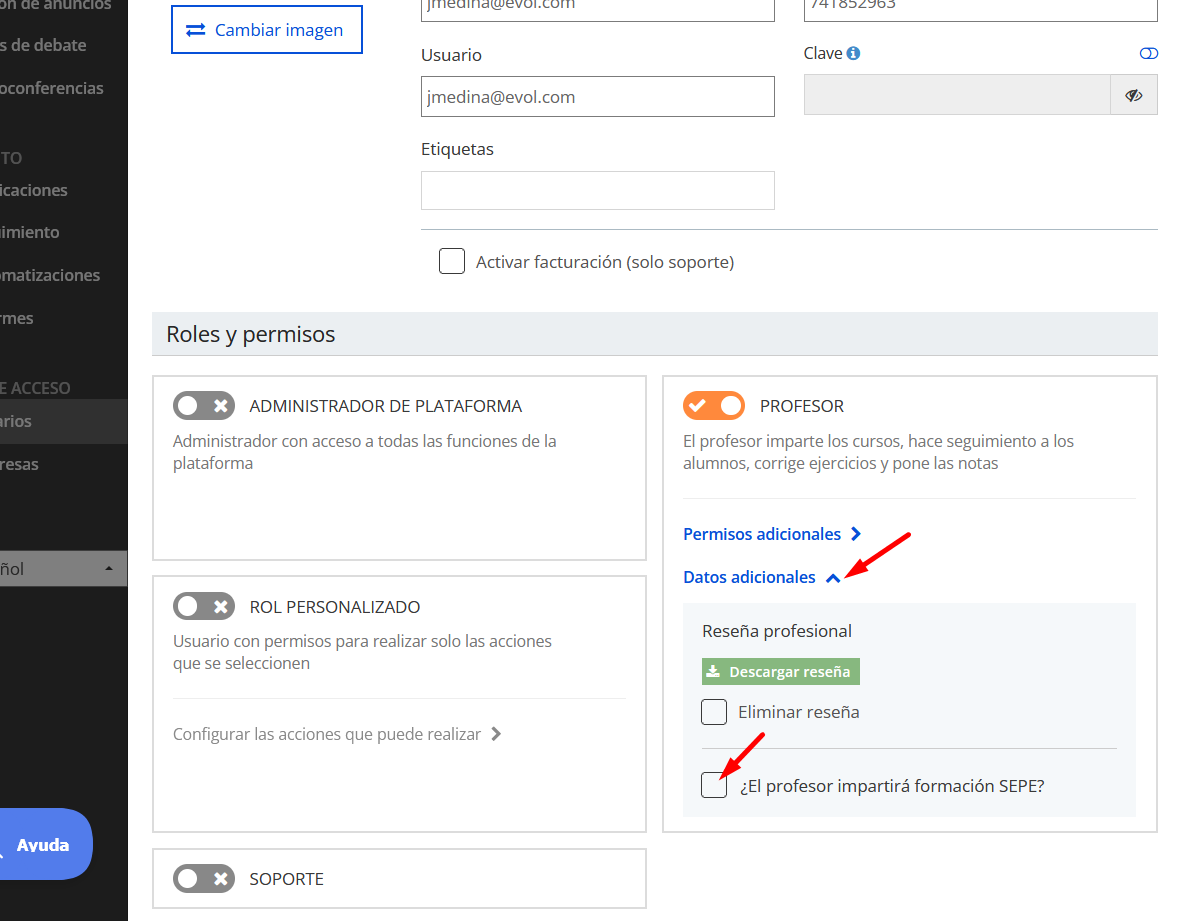Click the Clave info icon
Screen dimensions: 1179x921
tap(853, 53)
